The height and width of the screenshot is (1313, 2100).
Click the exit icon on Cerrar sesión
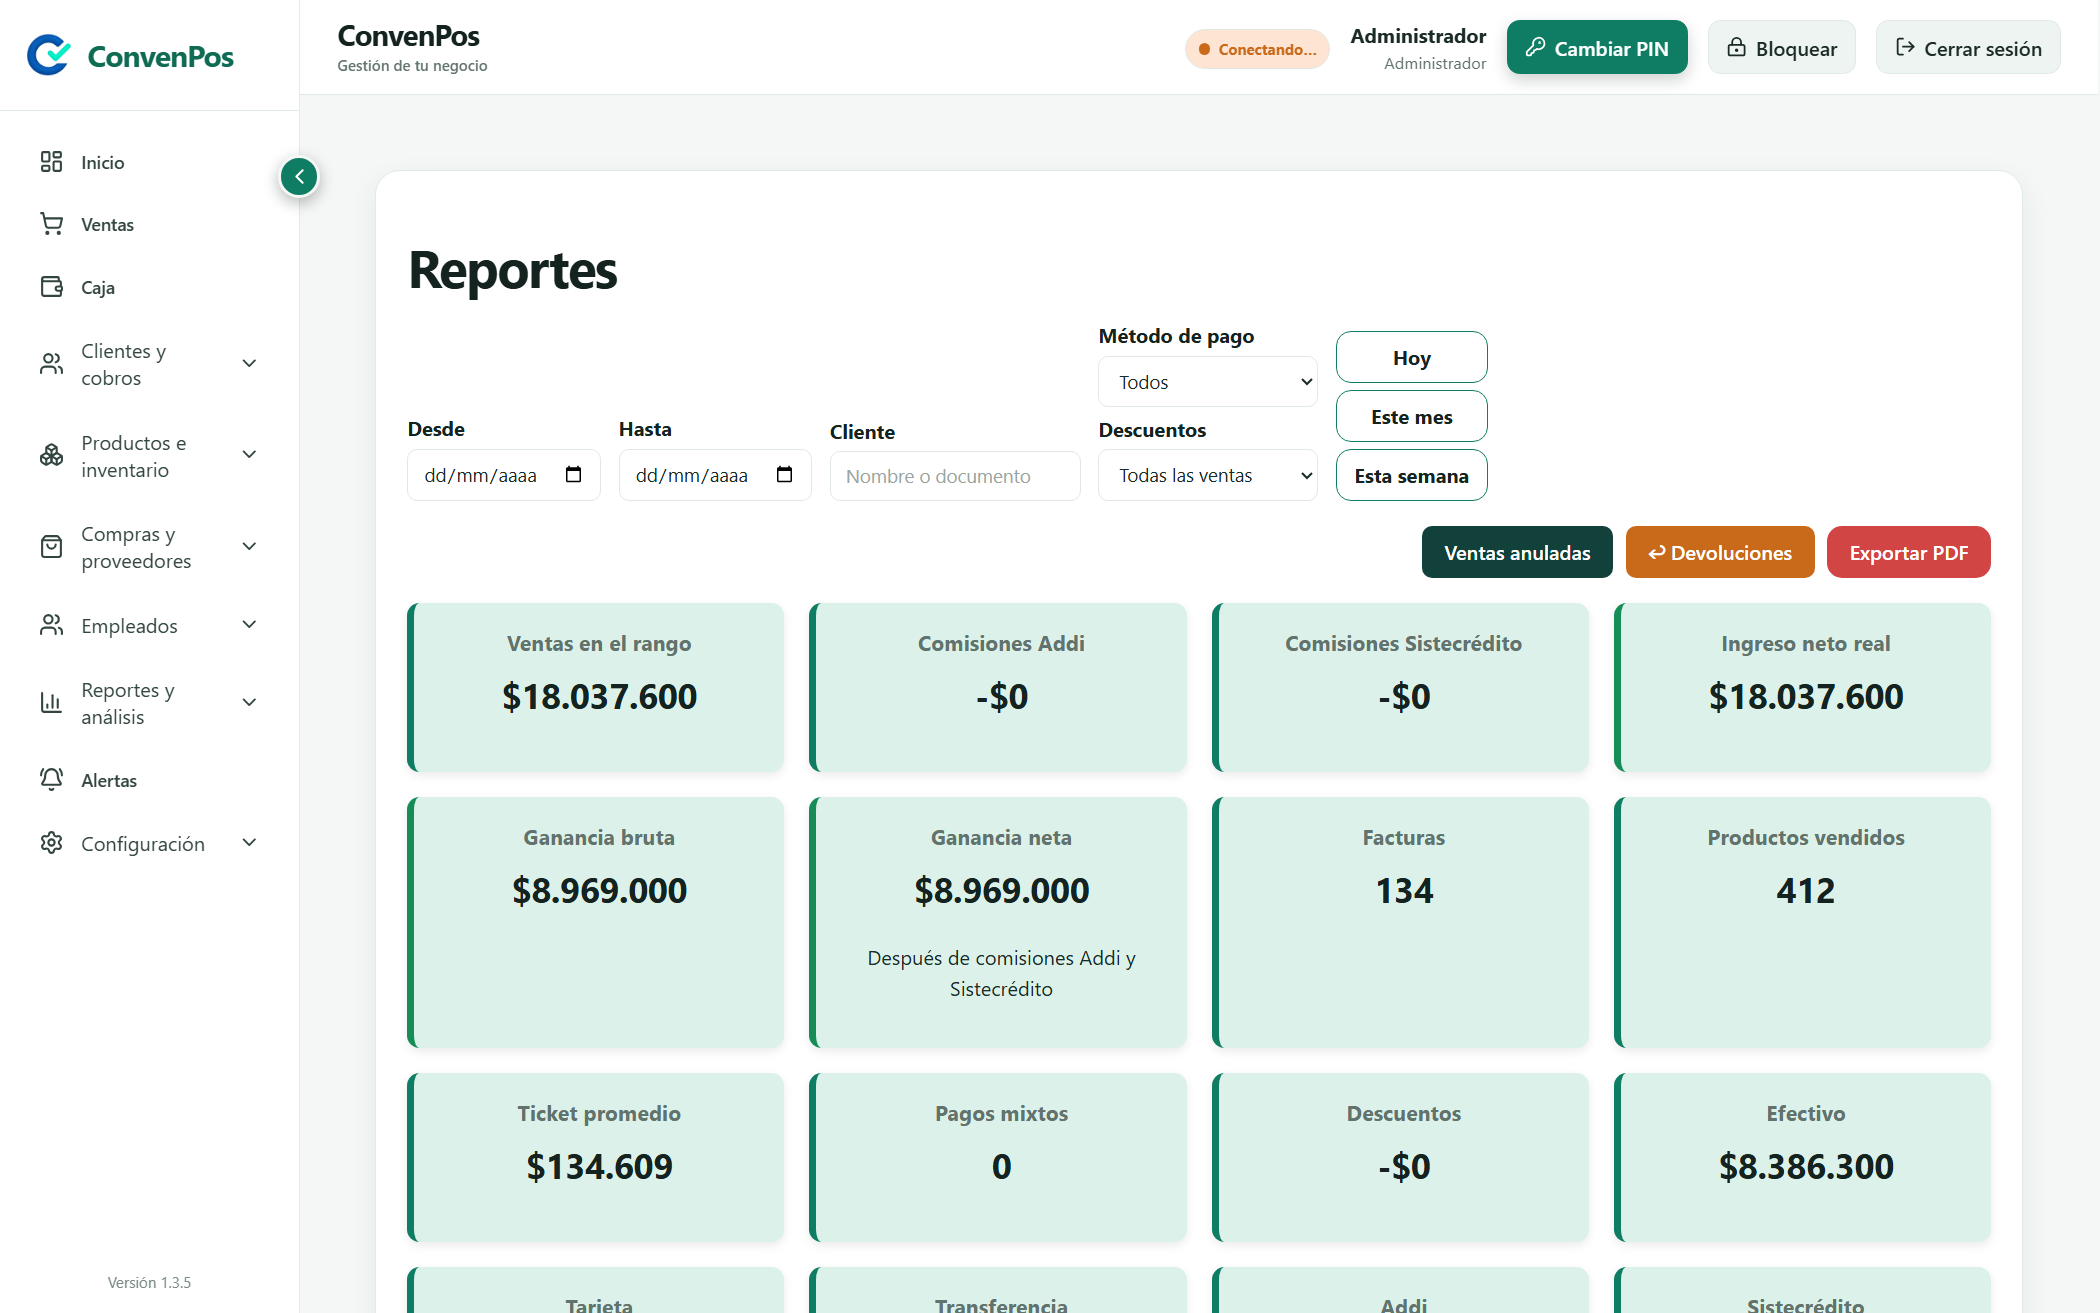pyautogui.click(x=1905, y=47)
